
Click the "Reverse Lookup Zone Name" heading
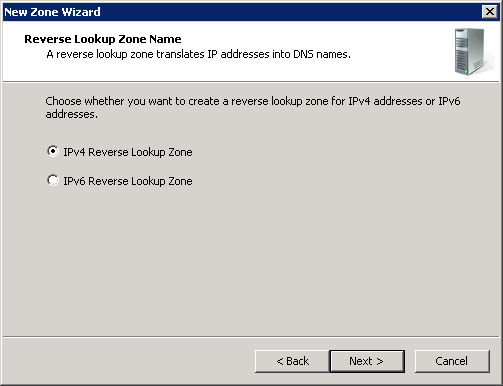(x=103, y=39)
